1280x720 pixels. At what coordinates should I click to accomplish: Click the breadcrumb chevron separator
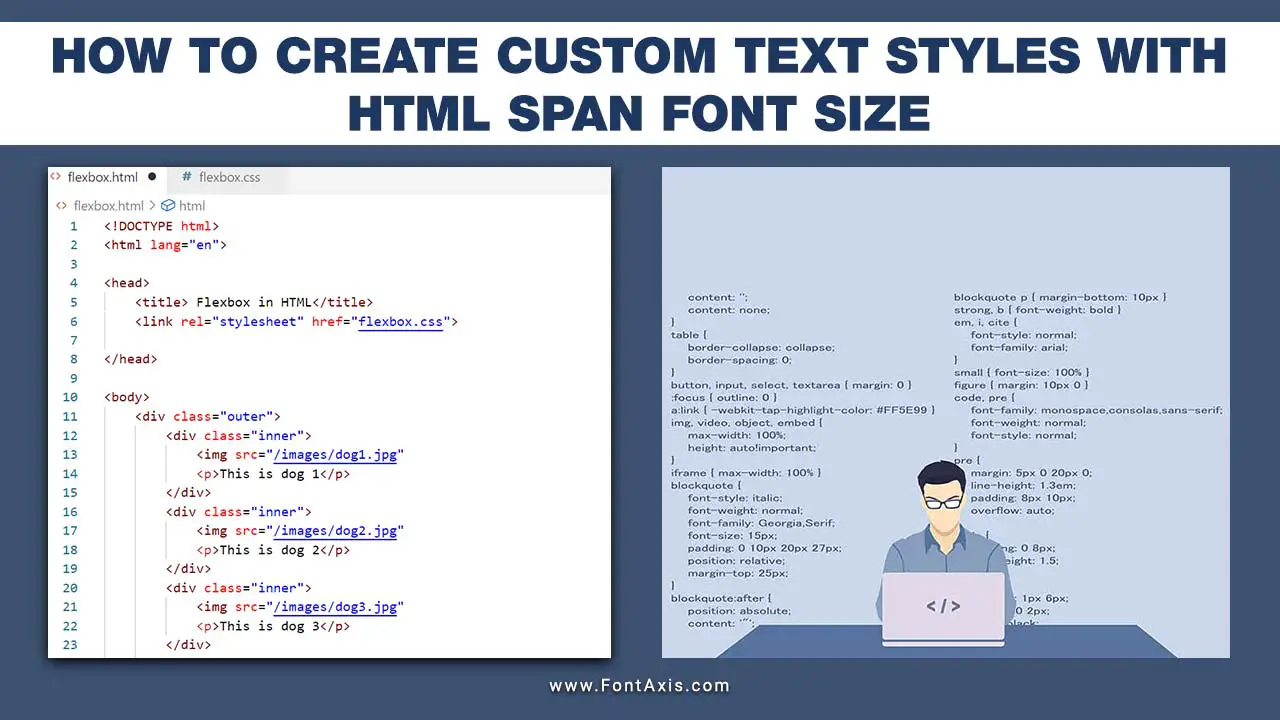click(x=152, y=206)
